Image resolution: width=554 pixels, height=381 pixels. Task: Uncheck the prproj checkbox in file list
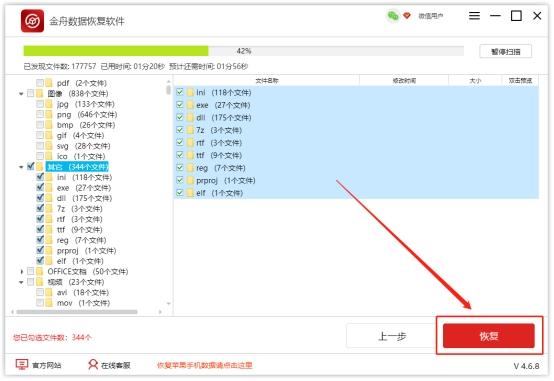tap(180, 180)
